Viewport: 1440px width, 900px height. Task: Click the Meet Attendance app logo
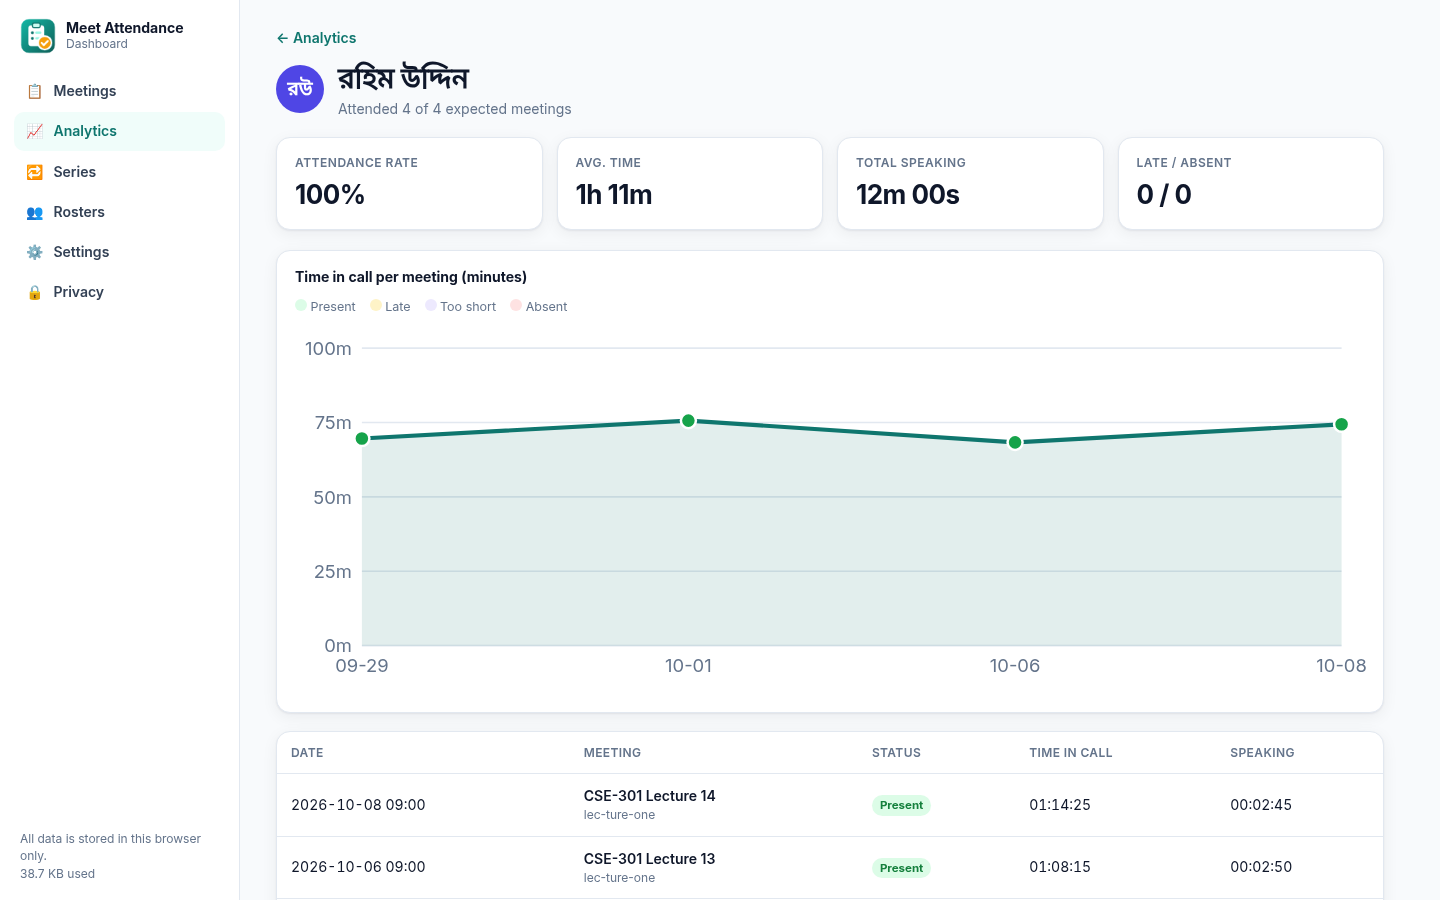(x=38, y=36)
